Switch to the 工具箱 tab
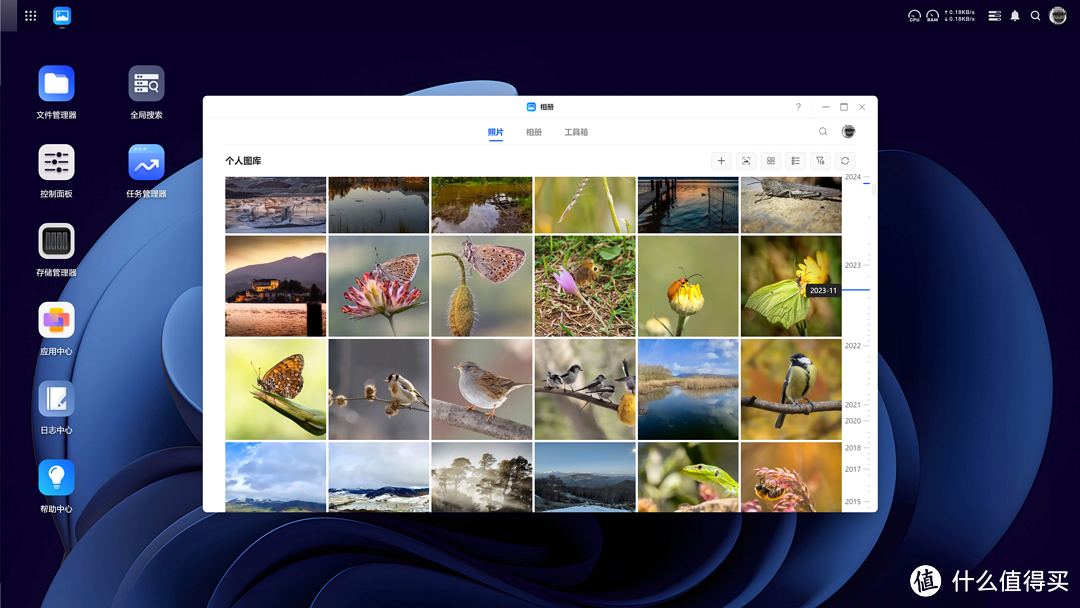This screenshot has height=608, width=1080. point(577,132)
